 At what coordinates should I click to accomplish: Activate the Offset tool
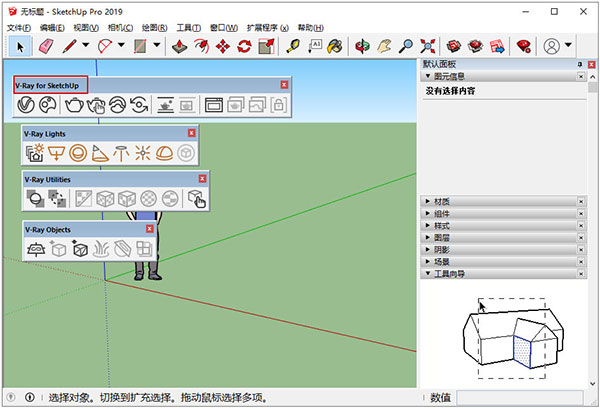click(201, 46)
